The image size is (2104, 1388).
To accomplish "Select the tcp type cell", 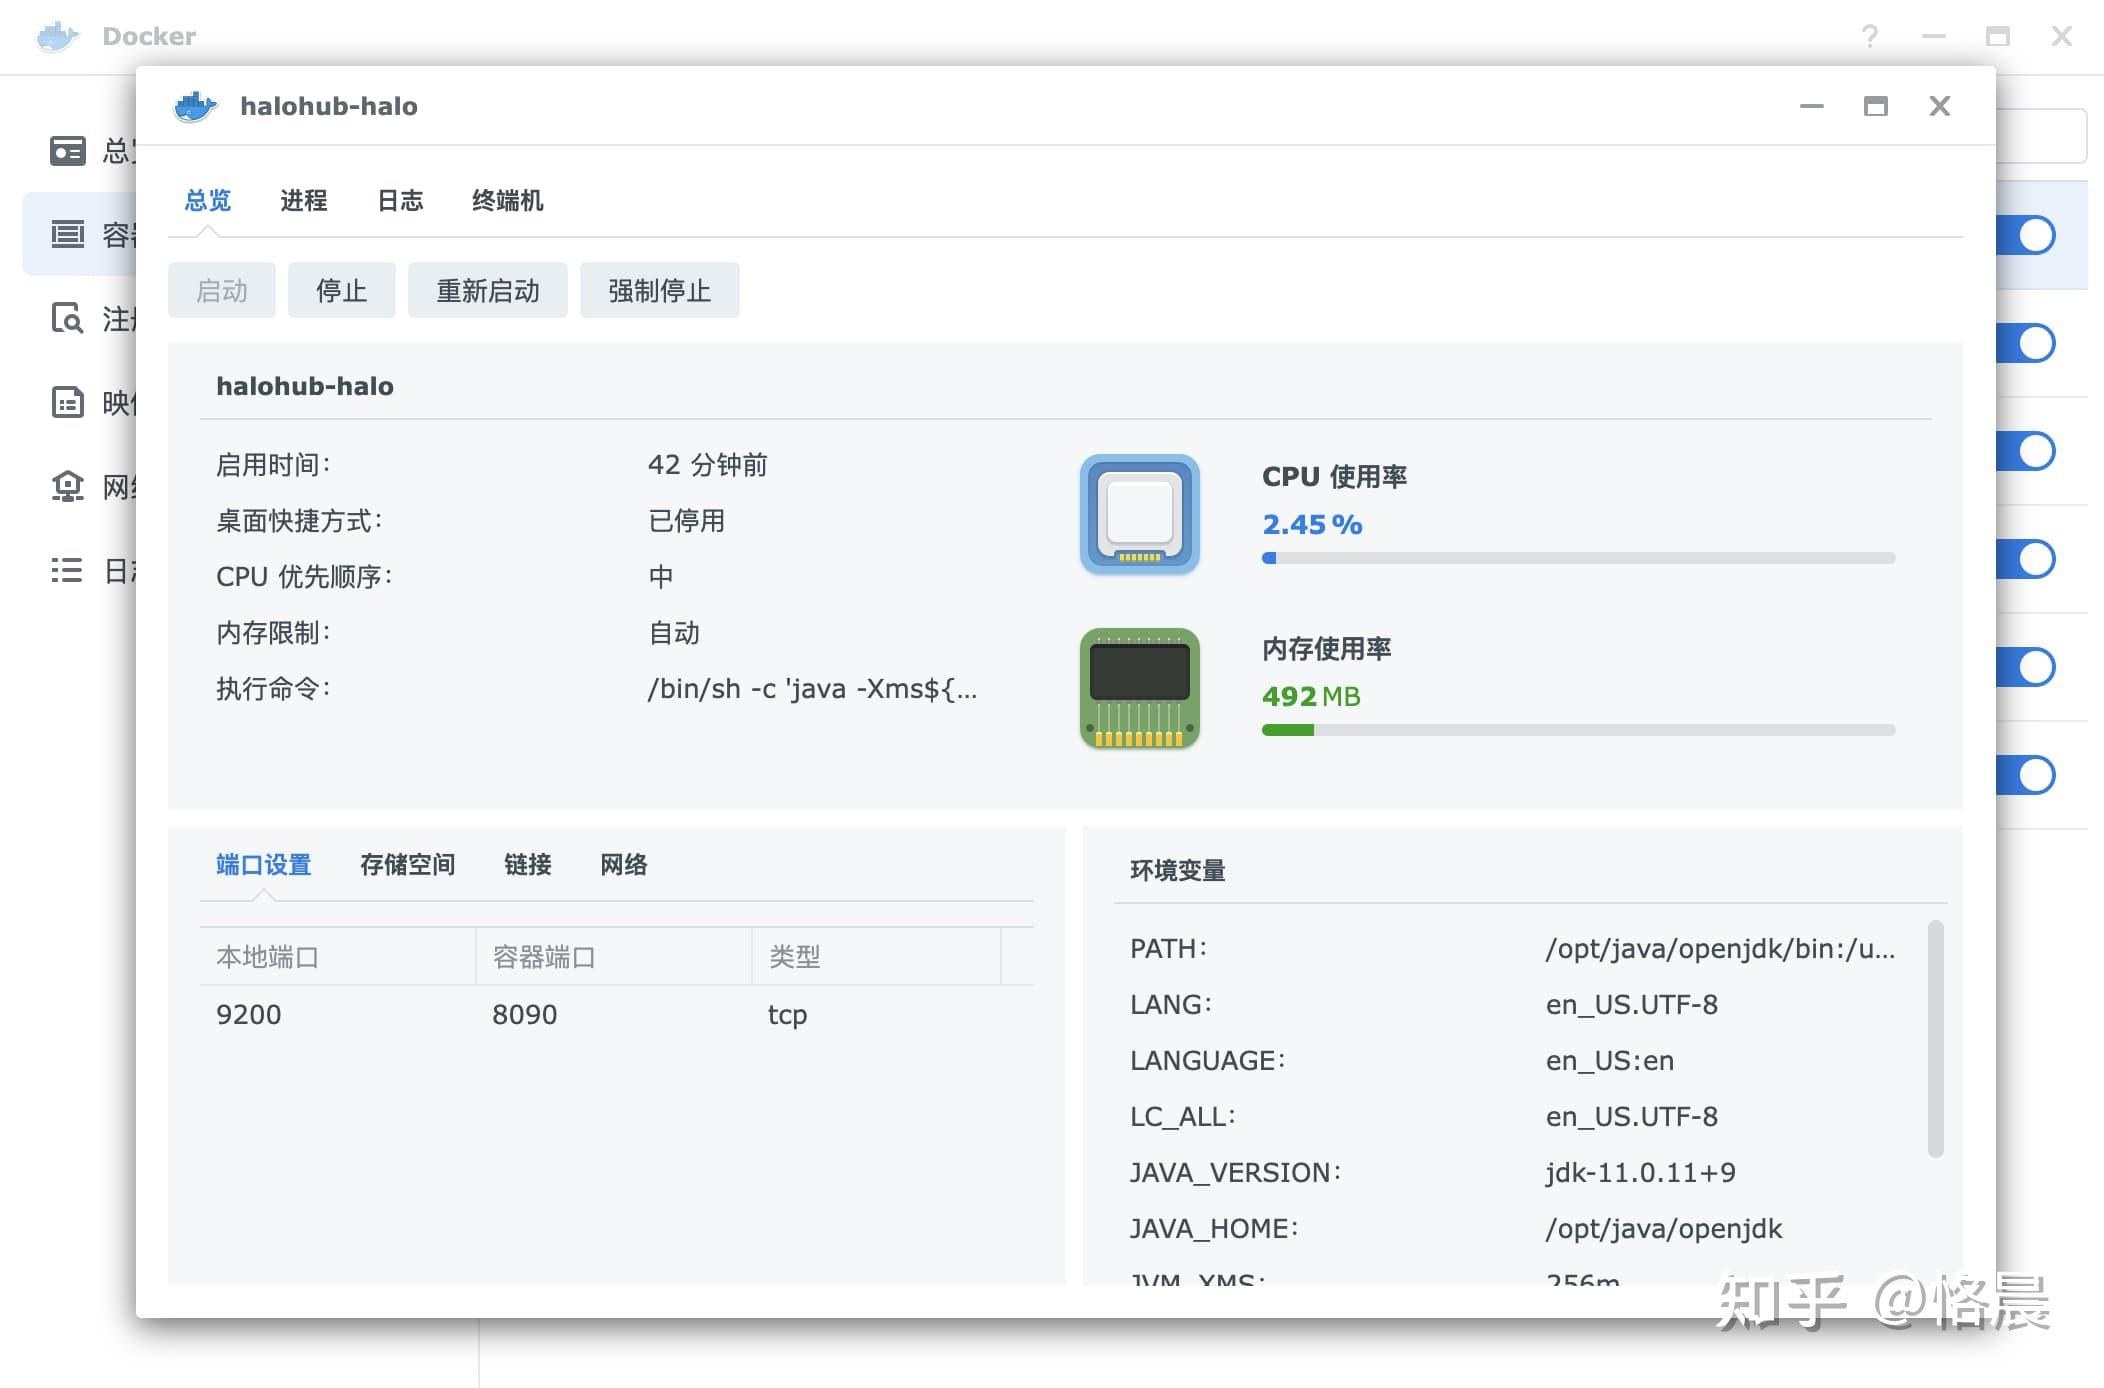I will tap(788, 1015).
